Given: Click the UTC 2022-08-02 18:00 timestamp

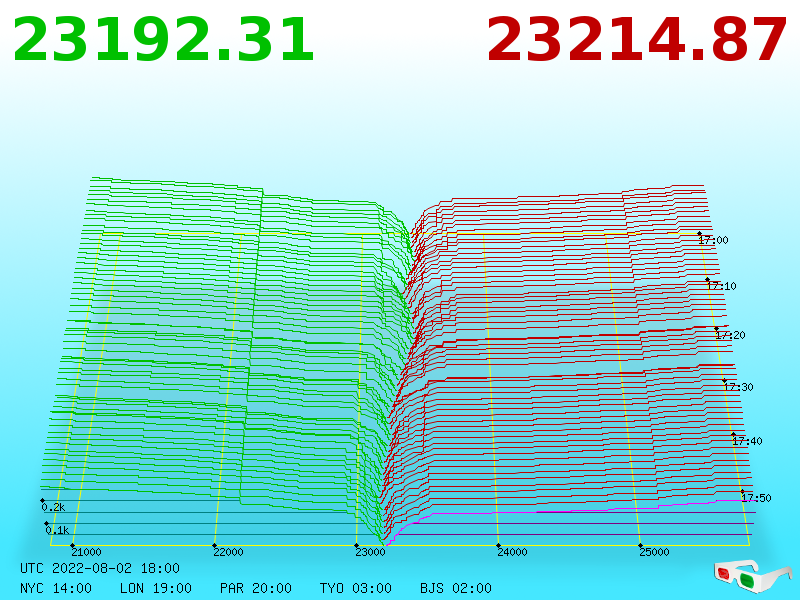Looking at the screenshot, I should (100, 568).
